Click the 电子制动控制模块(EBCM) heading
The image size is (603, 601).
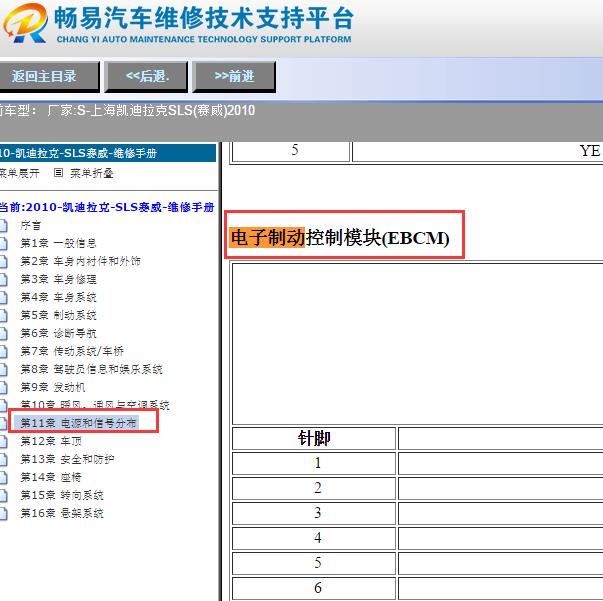[340, 238]
